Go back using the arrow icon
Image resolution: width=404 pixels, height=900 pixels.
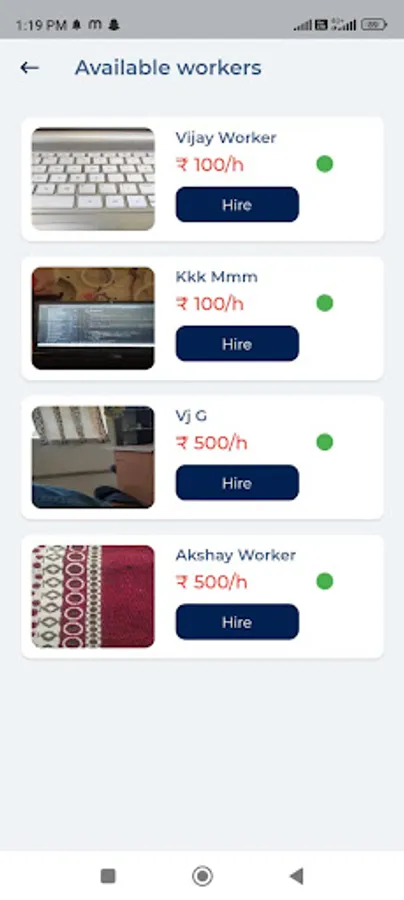coord(29,68)
